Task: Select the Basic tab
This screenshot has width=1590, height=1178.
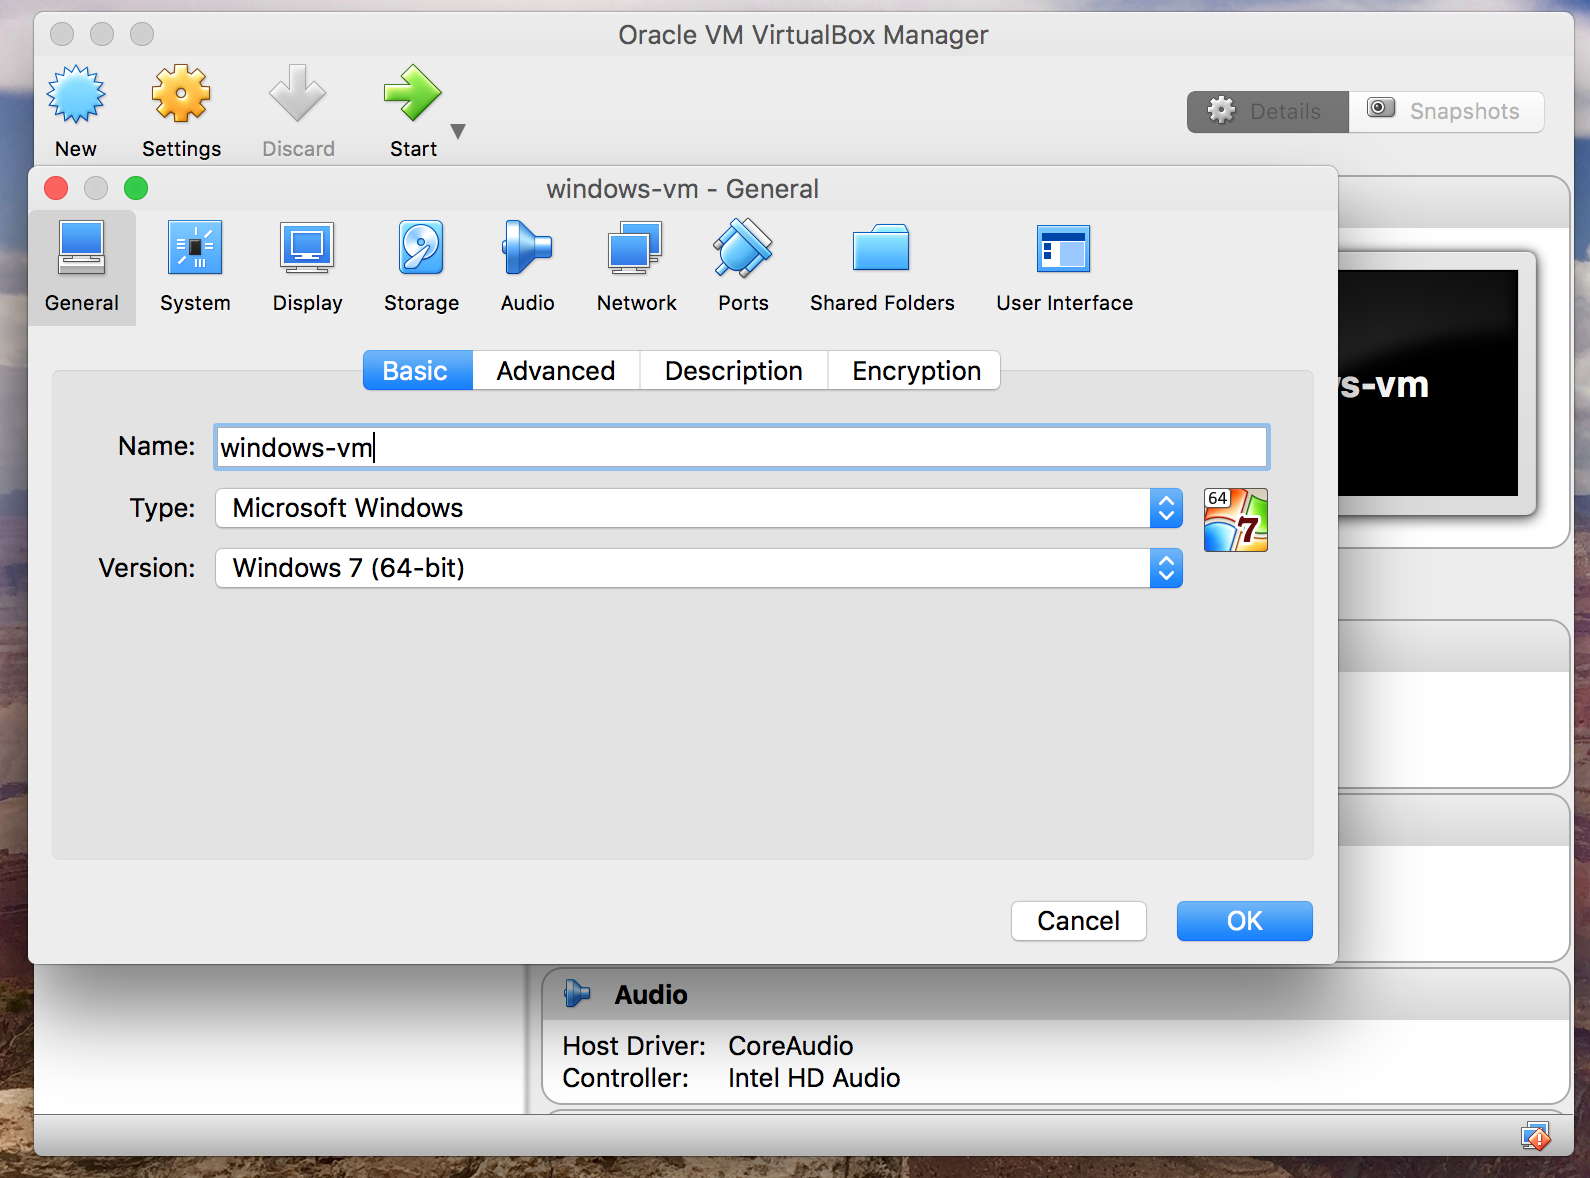Action: (x=417, y=371)
